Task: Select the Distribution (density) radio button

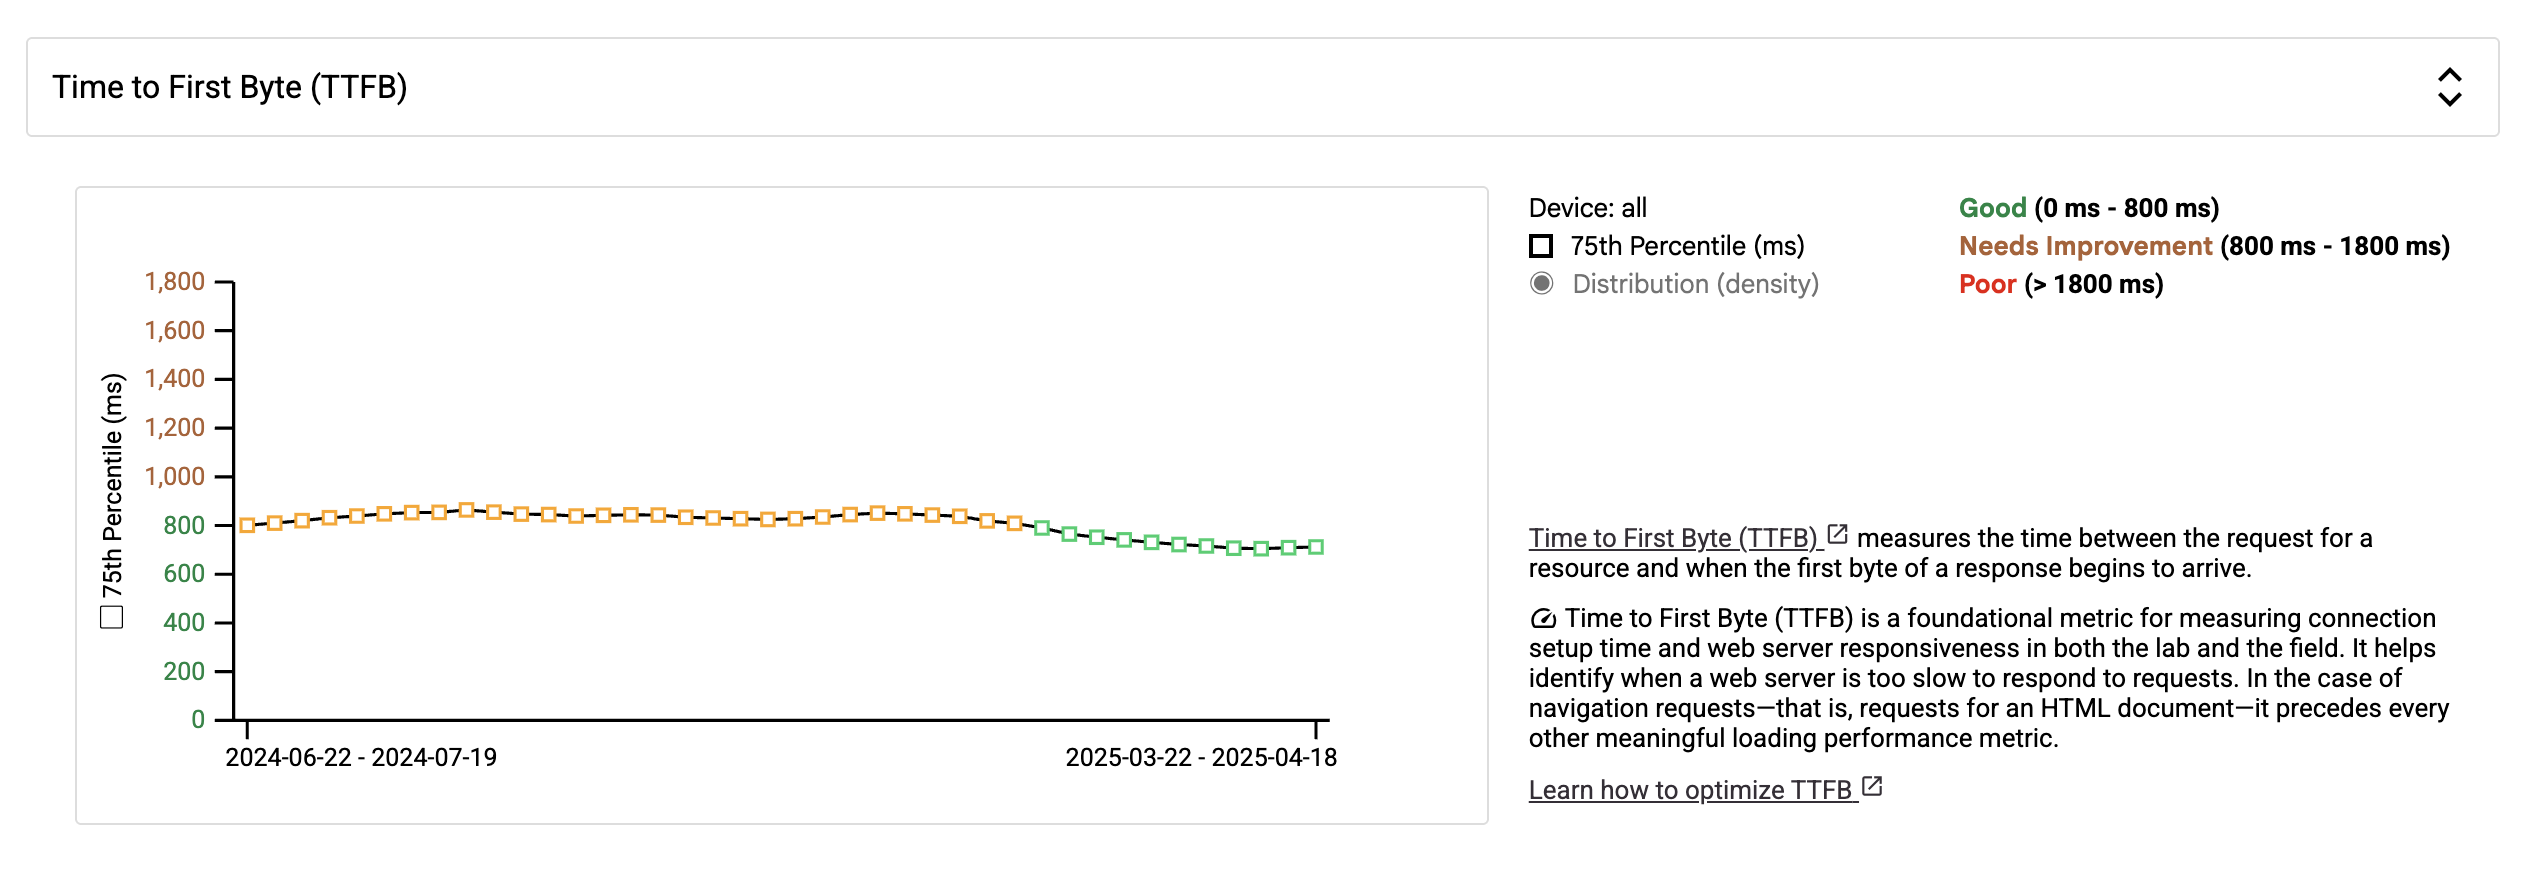Action: point(1542,284)
